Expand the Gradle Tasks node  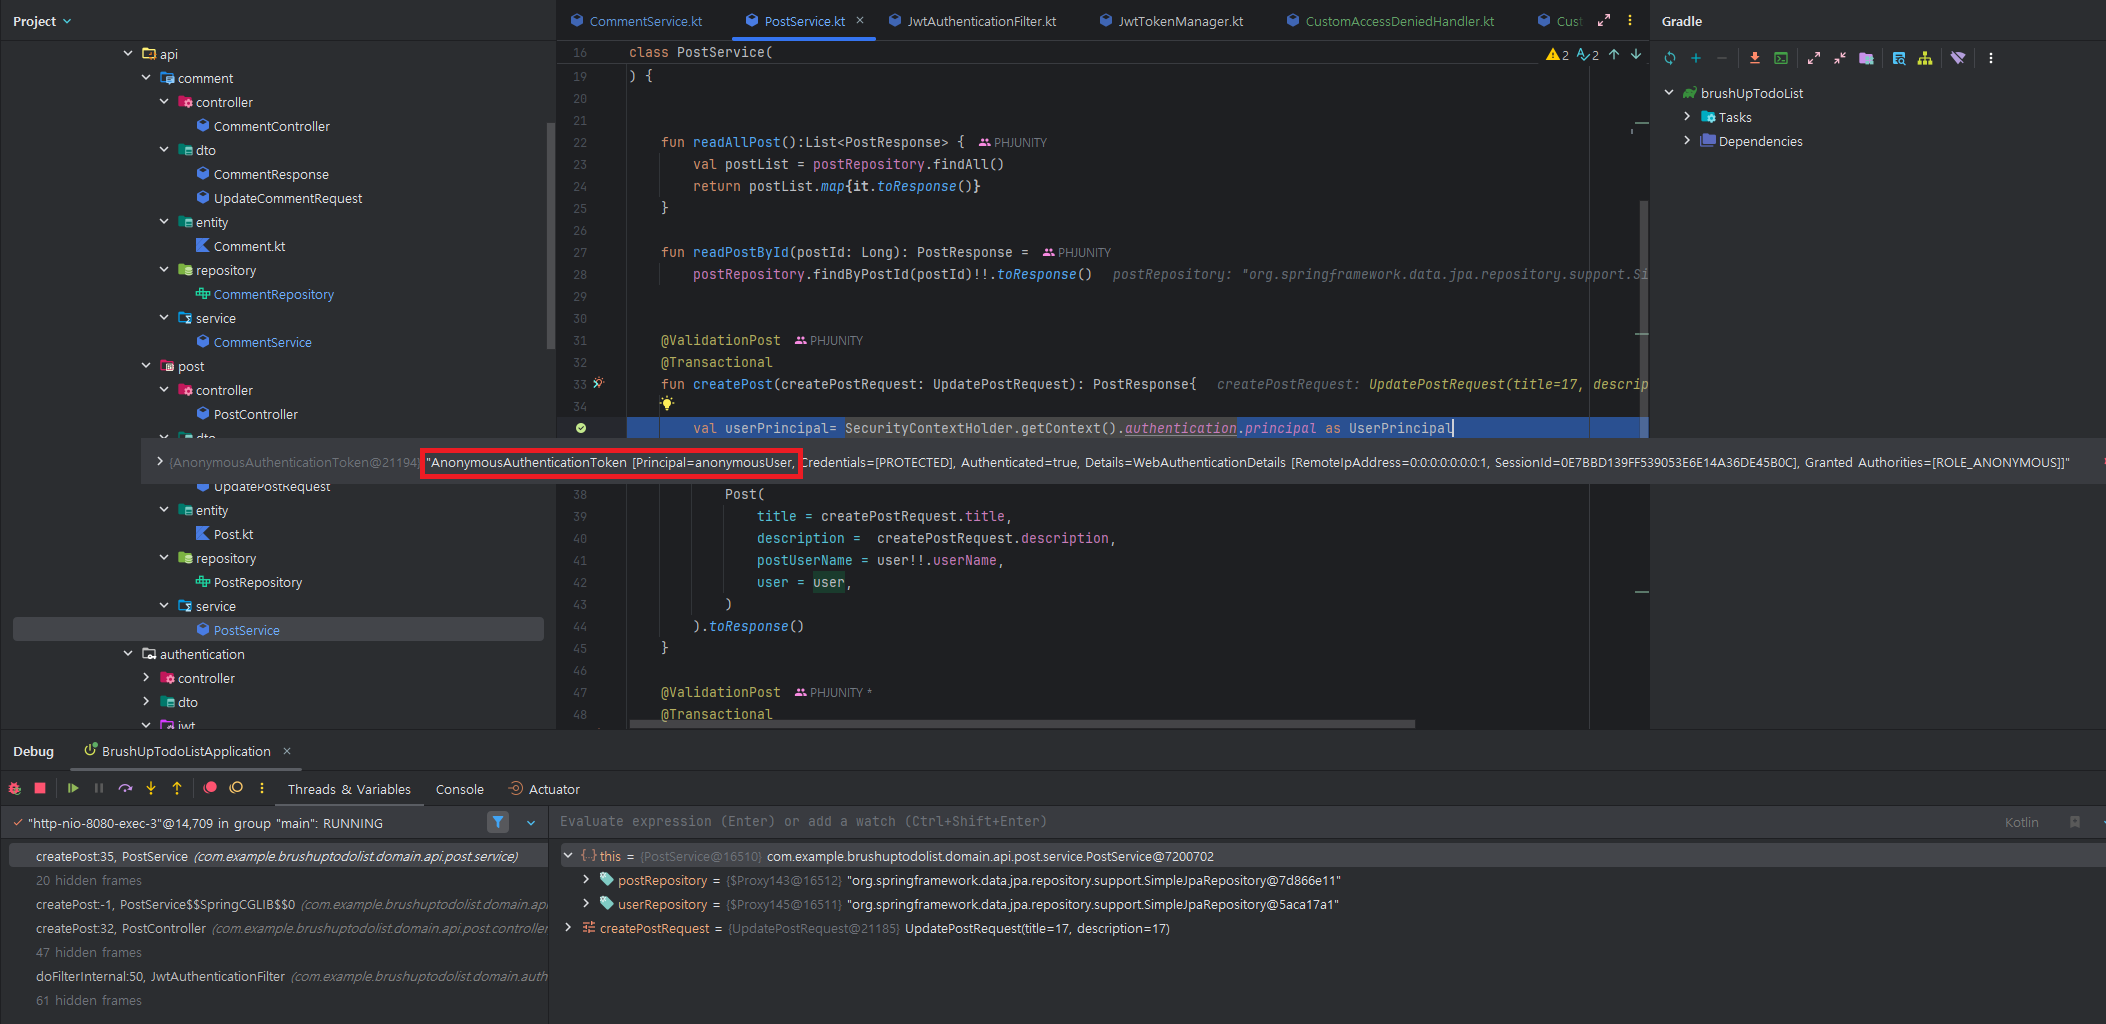(1687, 117)
